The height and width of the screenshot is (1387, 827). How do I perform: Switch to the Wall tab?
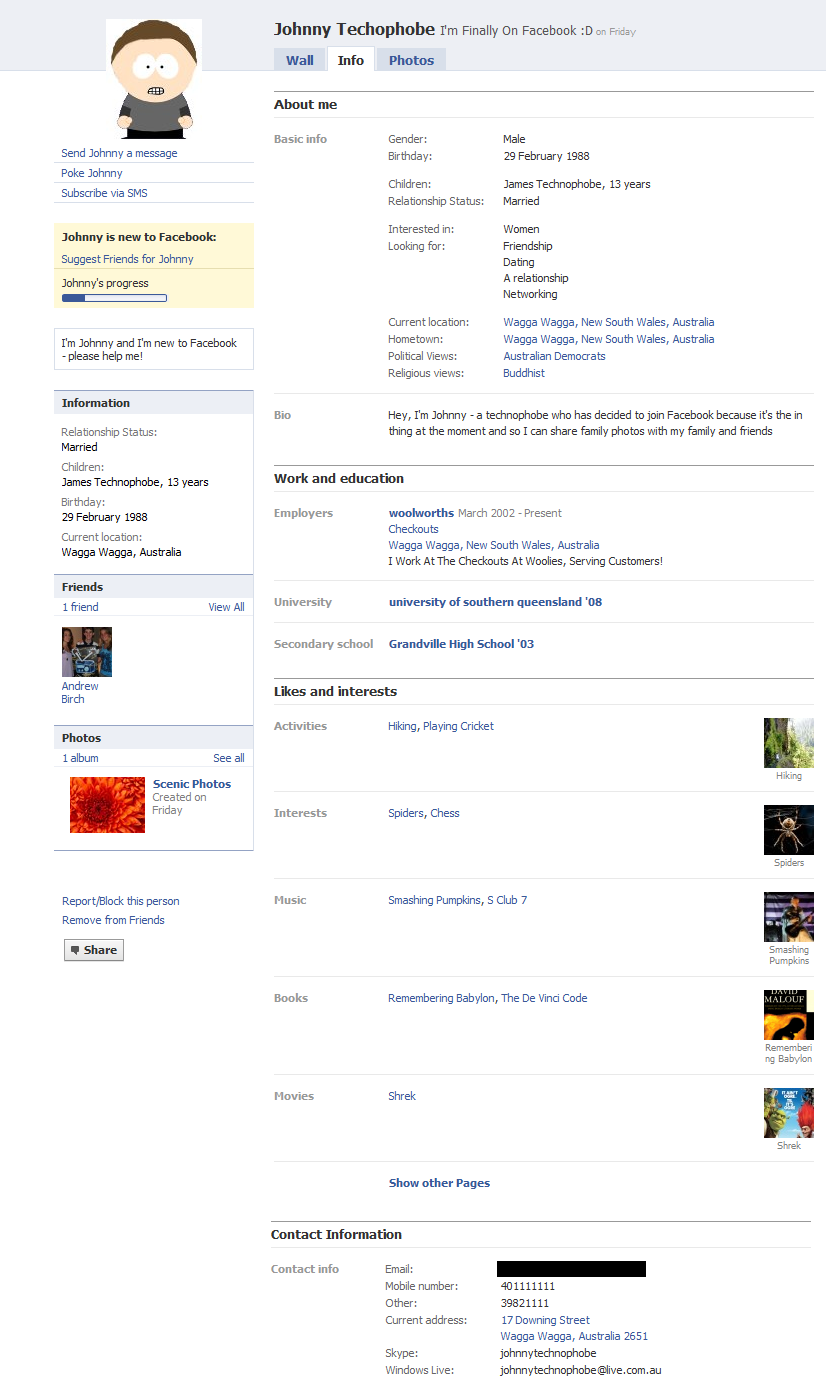[300, 60]
